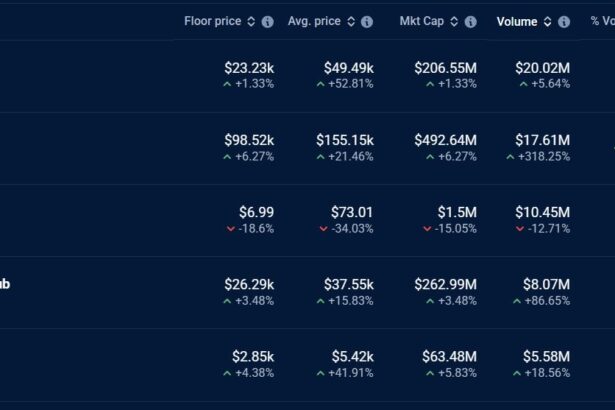Sort table by Avg. price header label
Image resolution: width=615 pixels, height=410 pixels.
313,21
